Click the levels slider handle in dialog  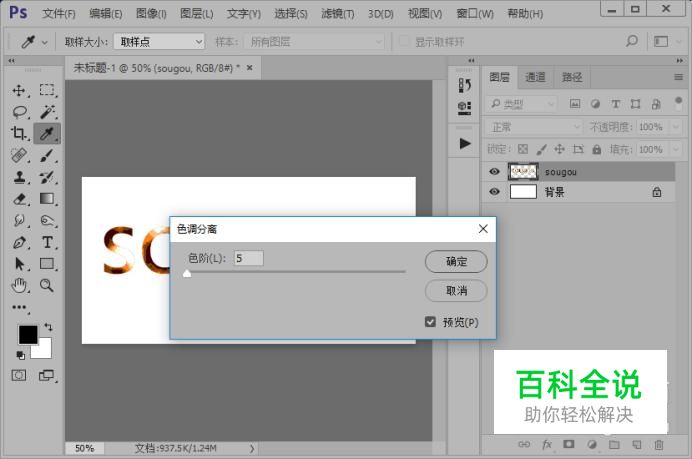187,273
